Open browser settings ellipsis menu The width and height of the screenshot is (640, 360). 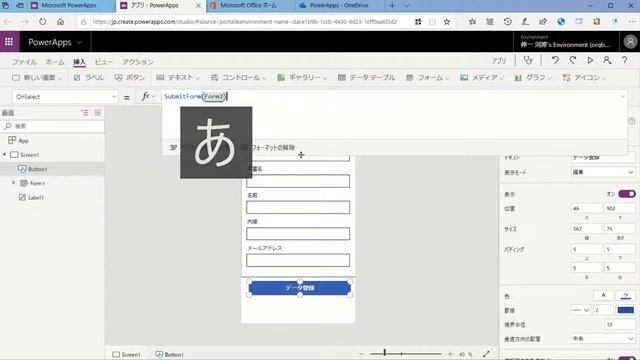tap(632, 22)
